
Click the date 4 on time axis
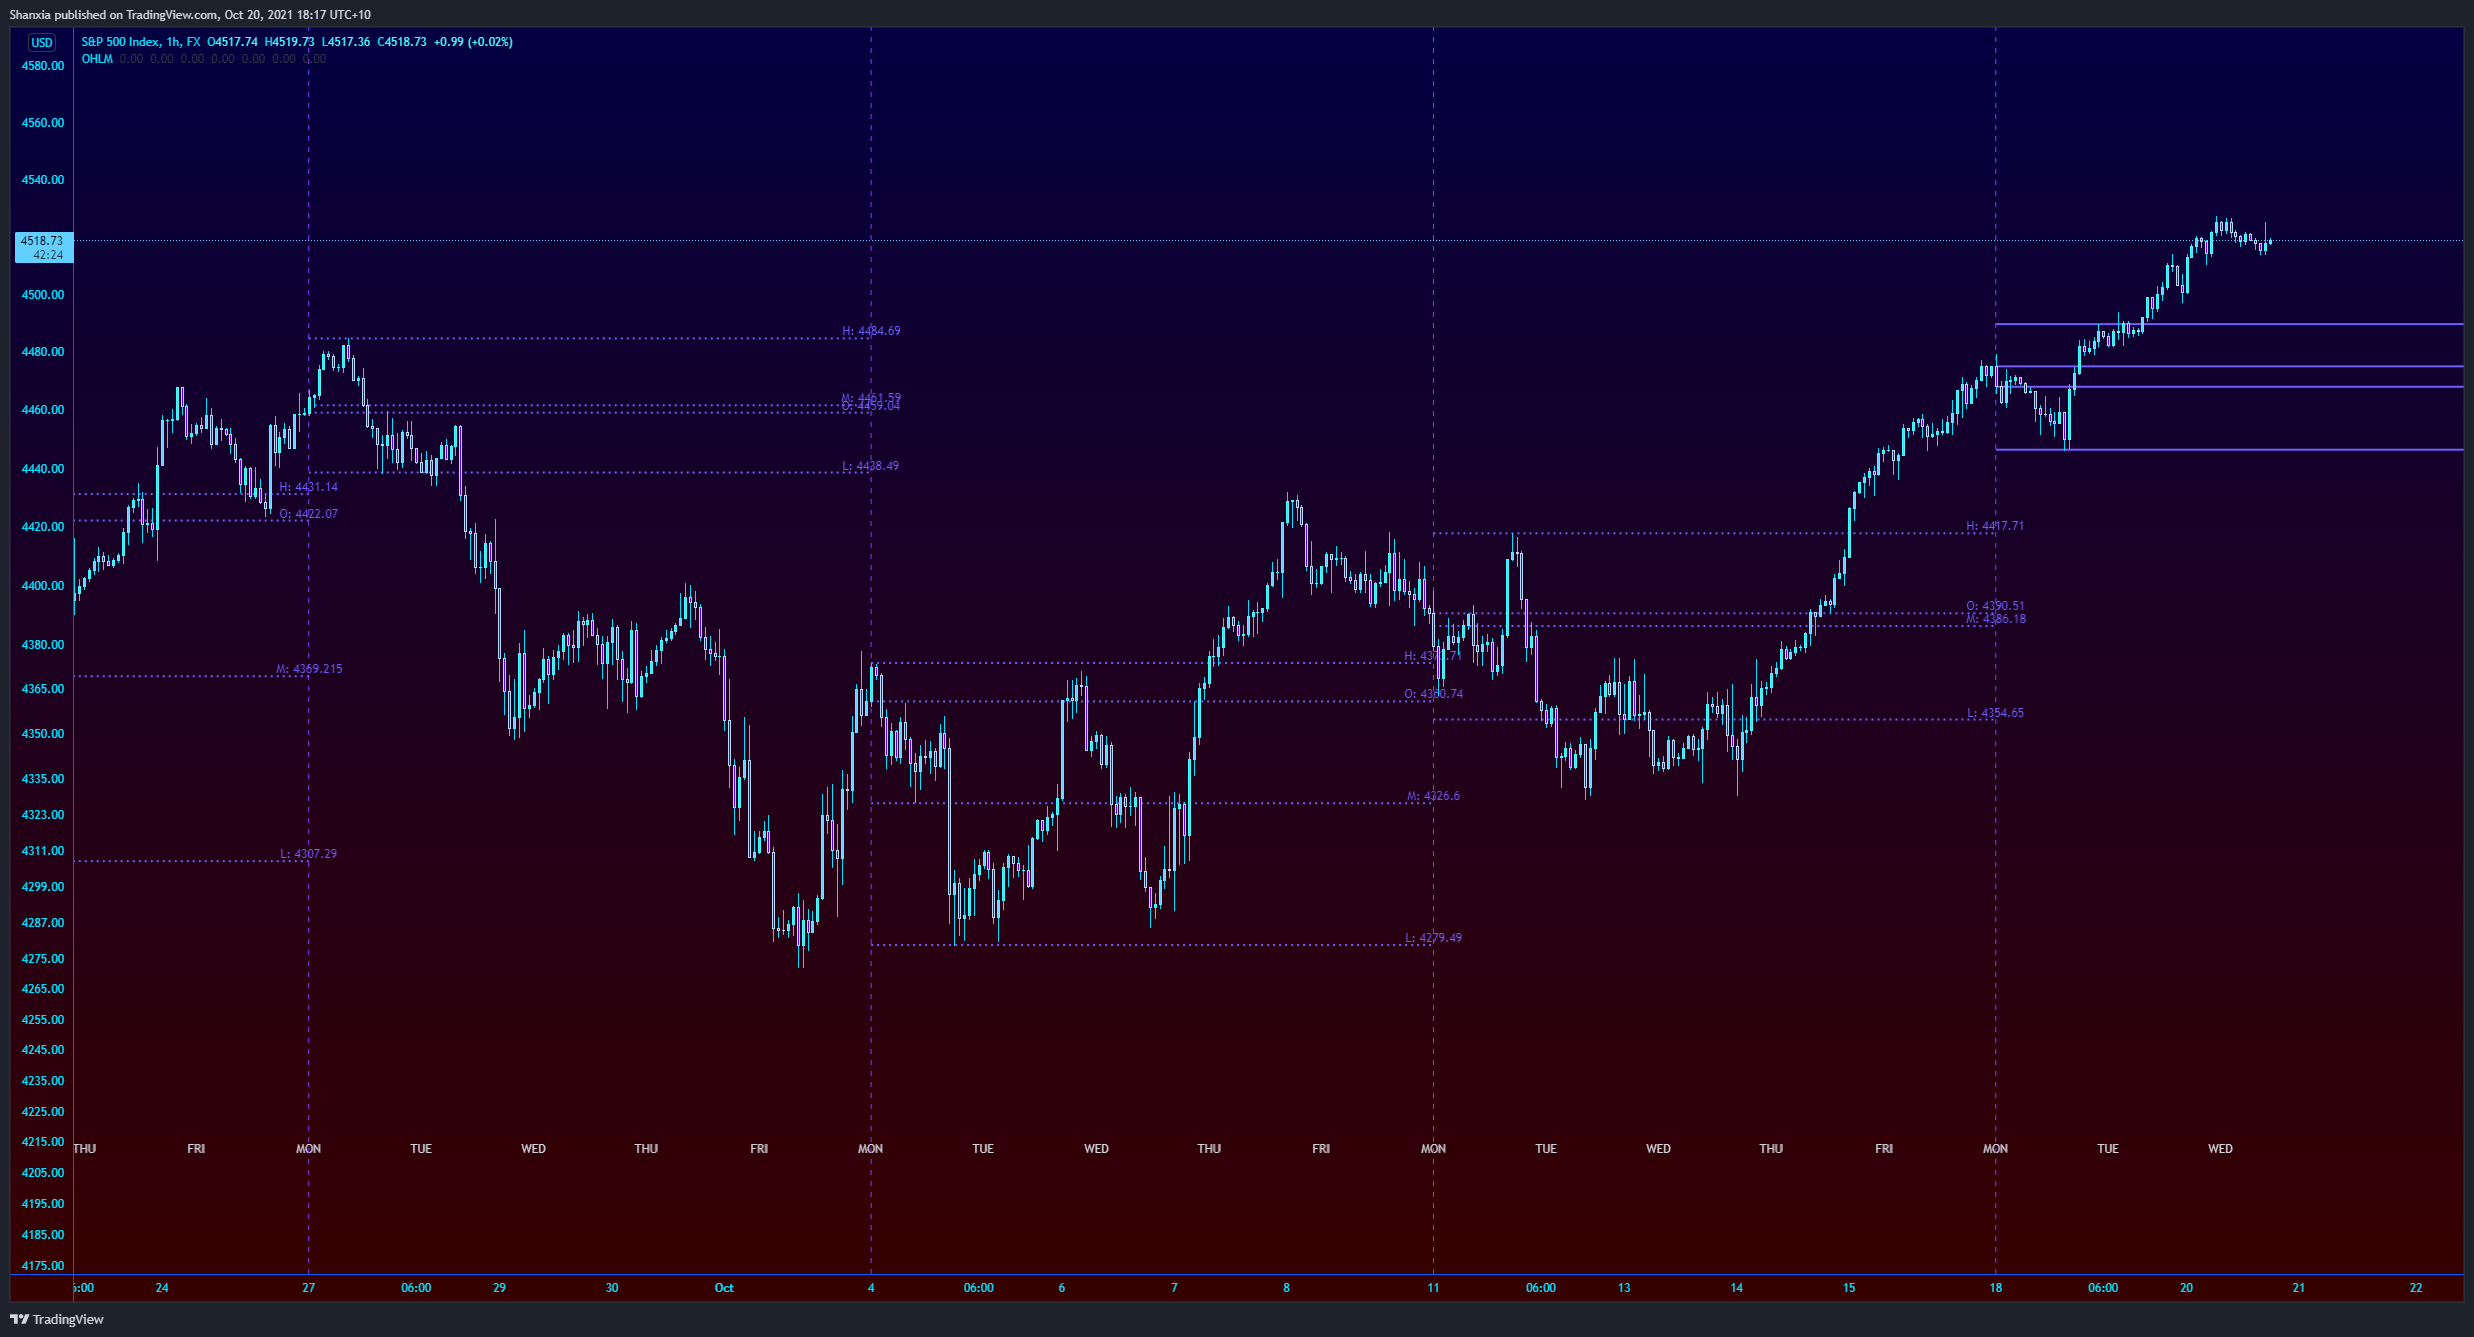pos(871,1288)
